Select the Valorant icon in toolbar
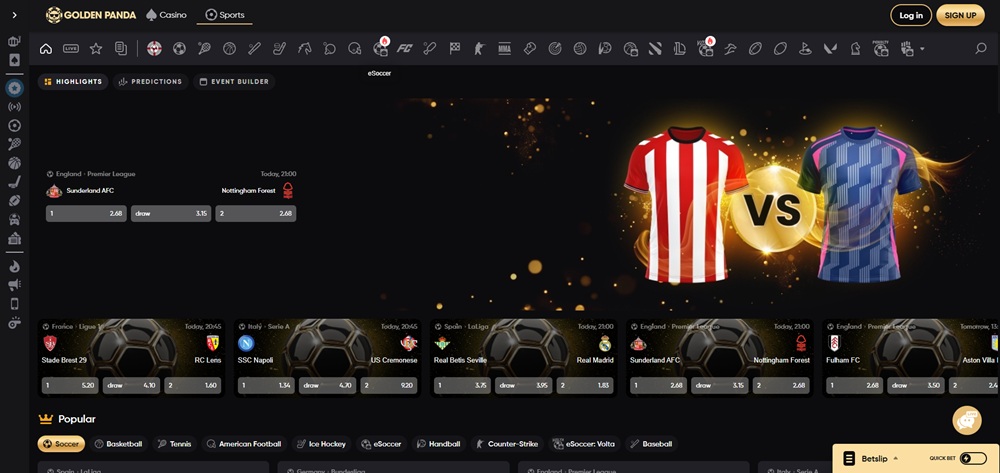 tap(830, 48)
